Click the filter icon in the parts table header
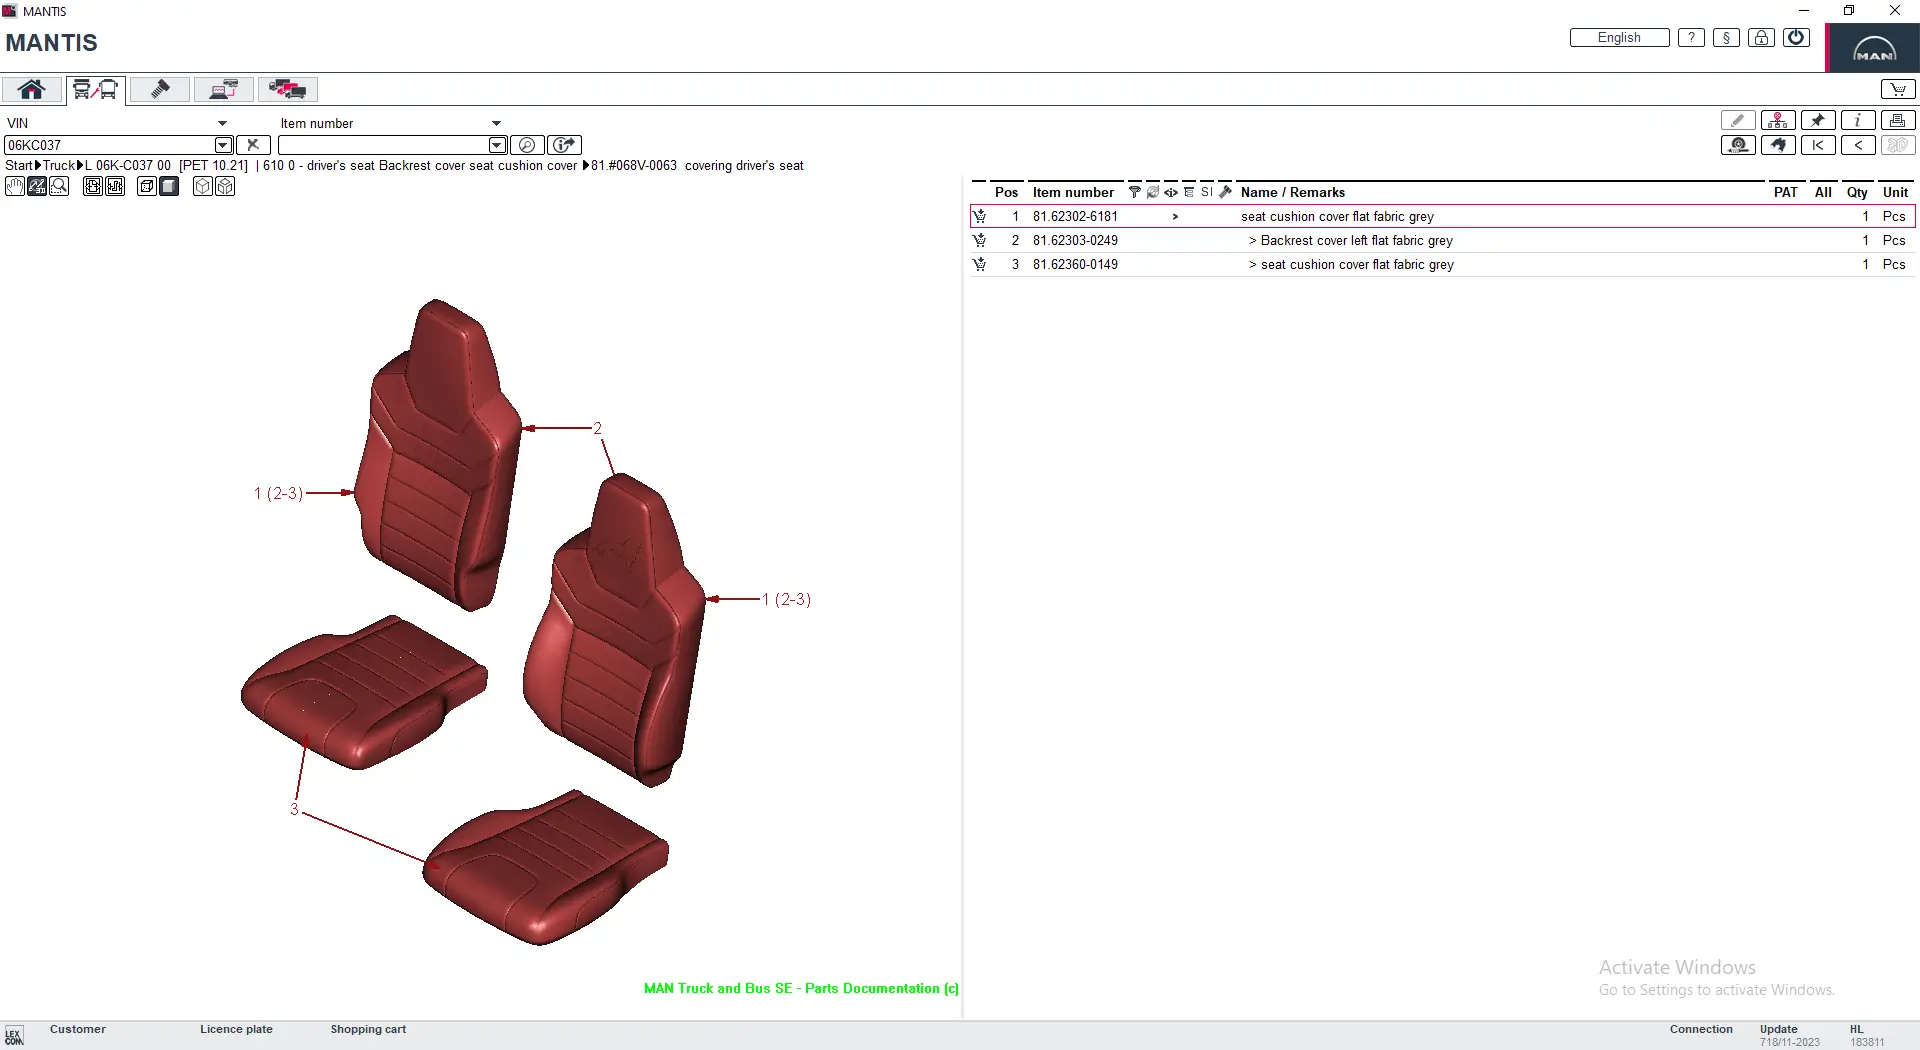The width and height of the screenshot is (1920, 1050). (x=1133, y=192)
